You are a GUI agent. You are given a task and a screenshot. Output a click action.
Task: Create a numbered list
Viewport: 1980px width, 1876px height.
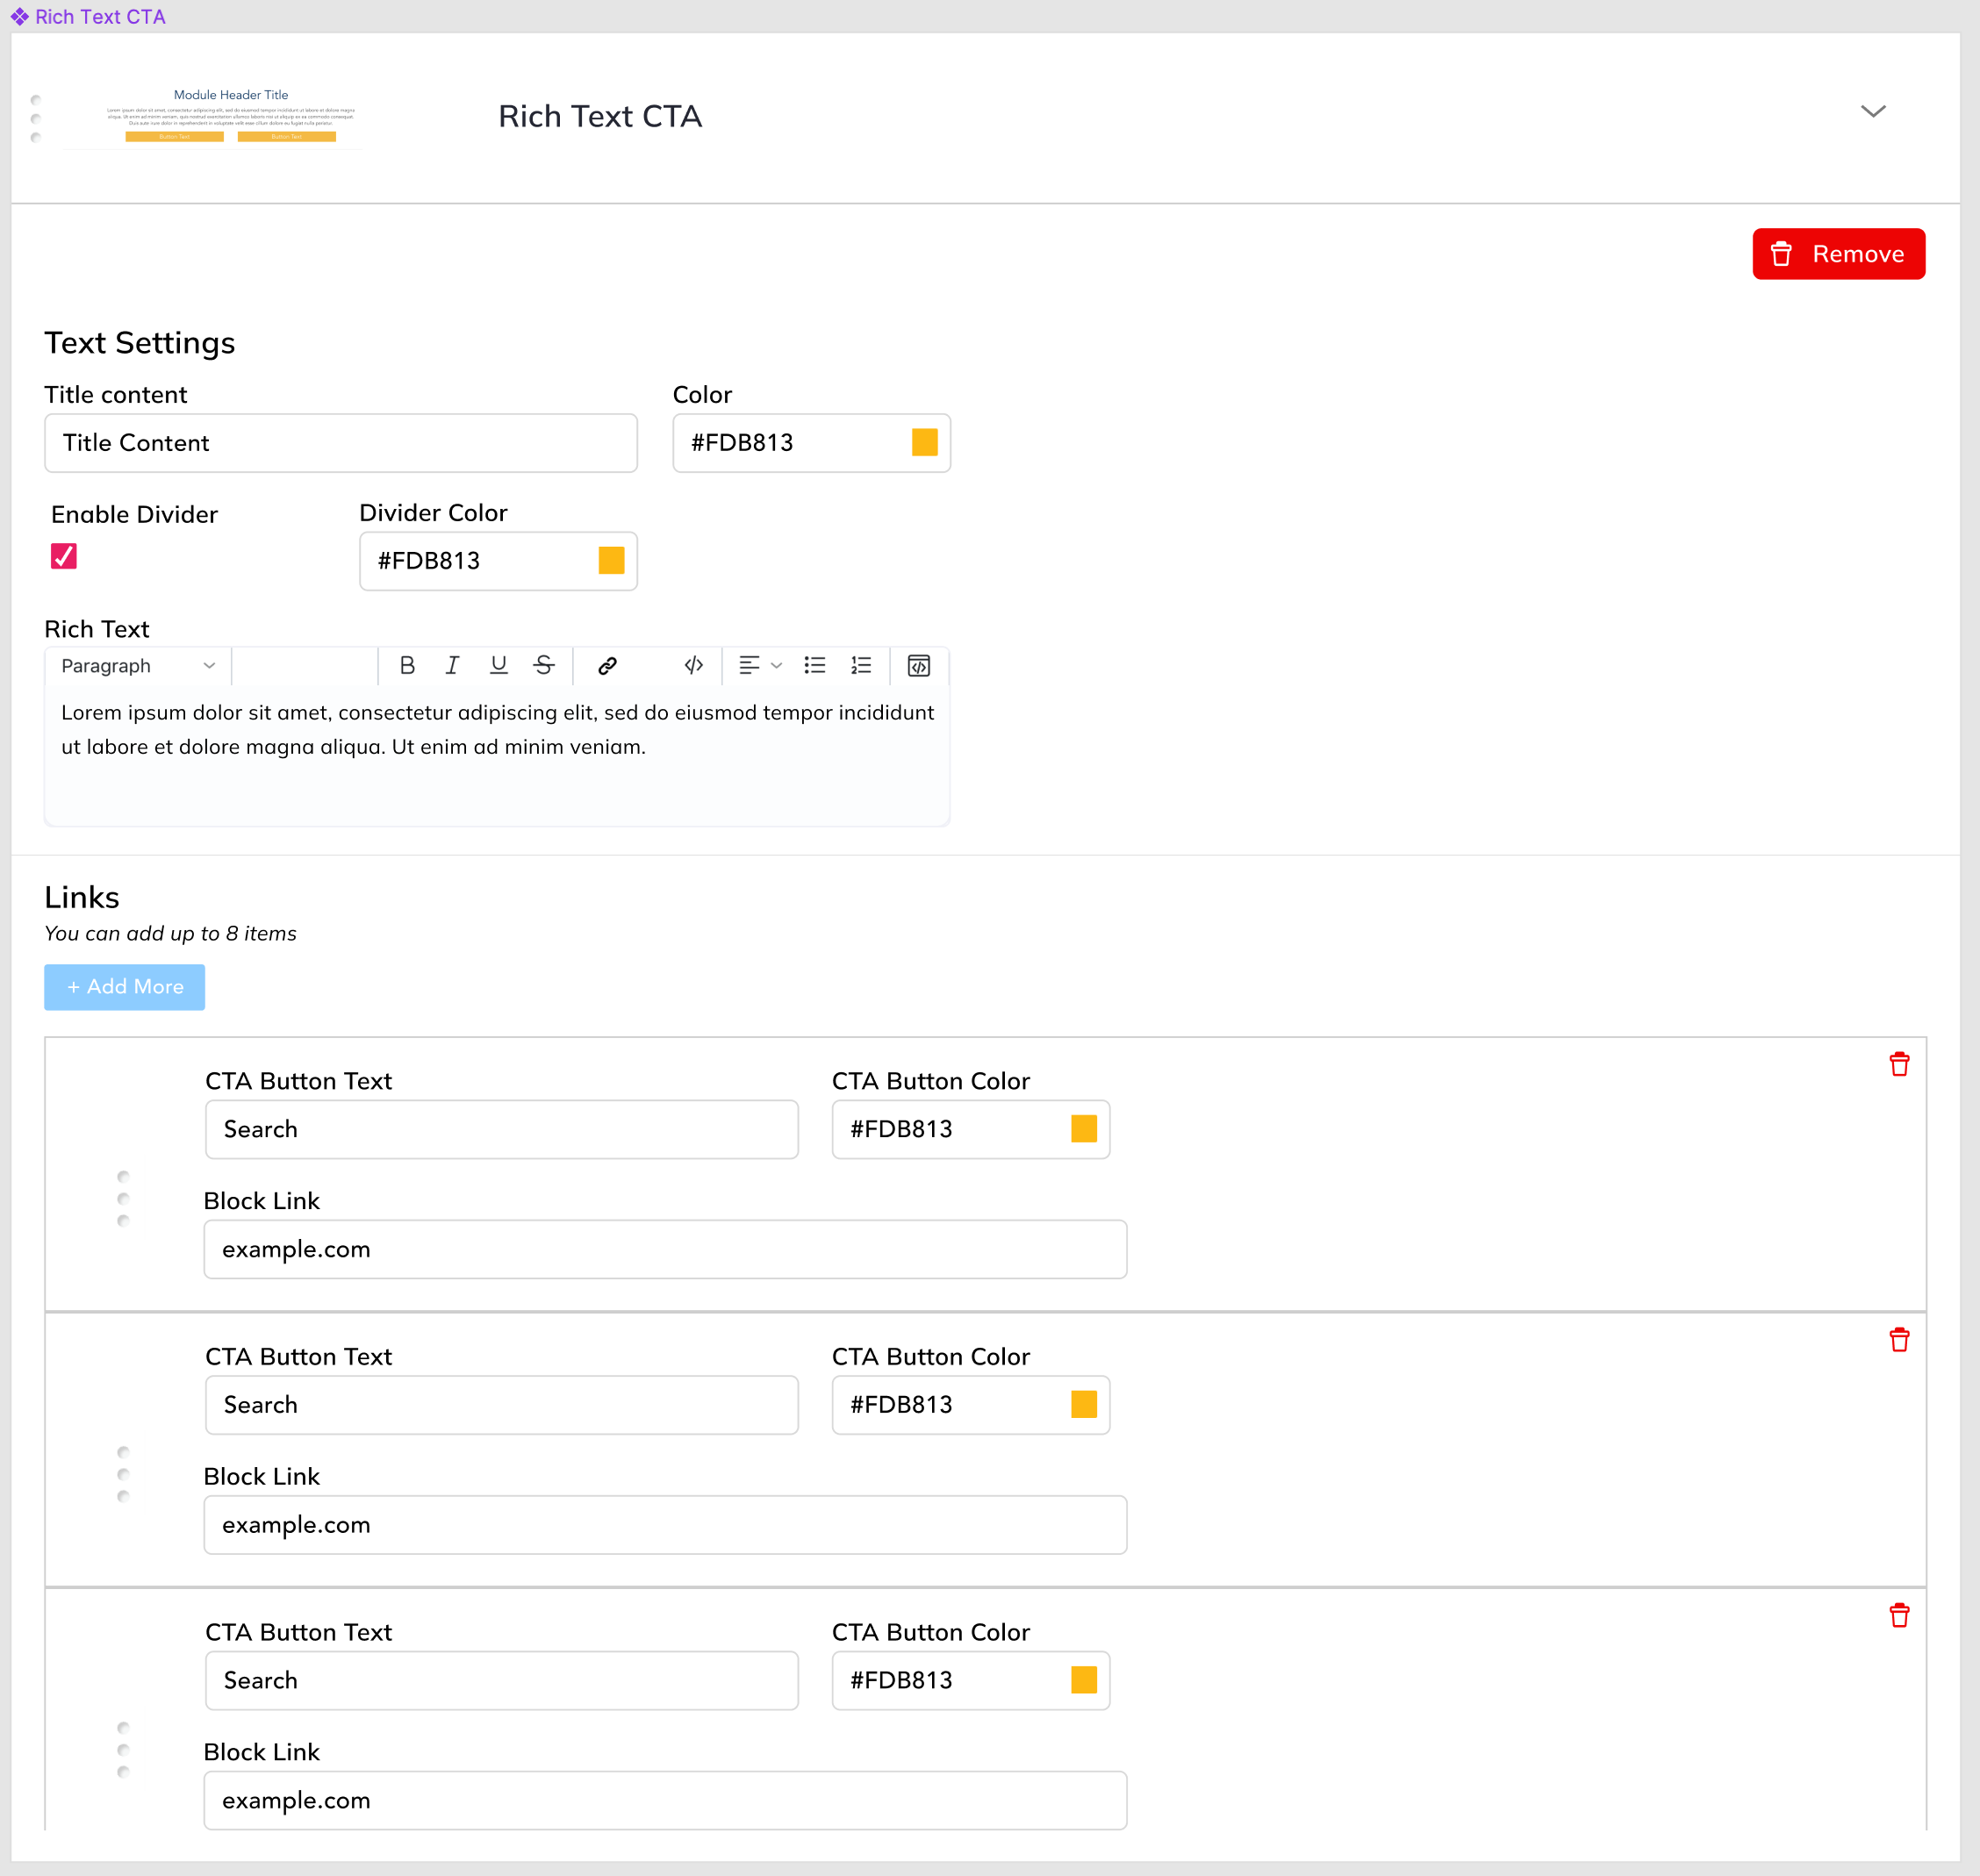tap(861, 666)
